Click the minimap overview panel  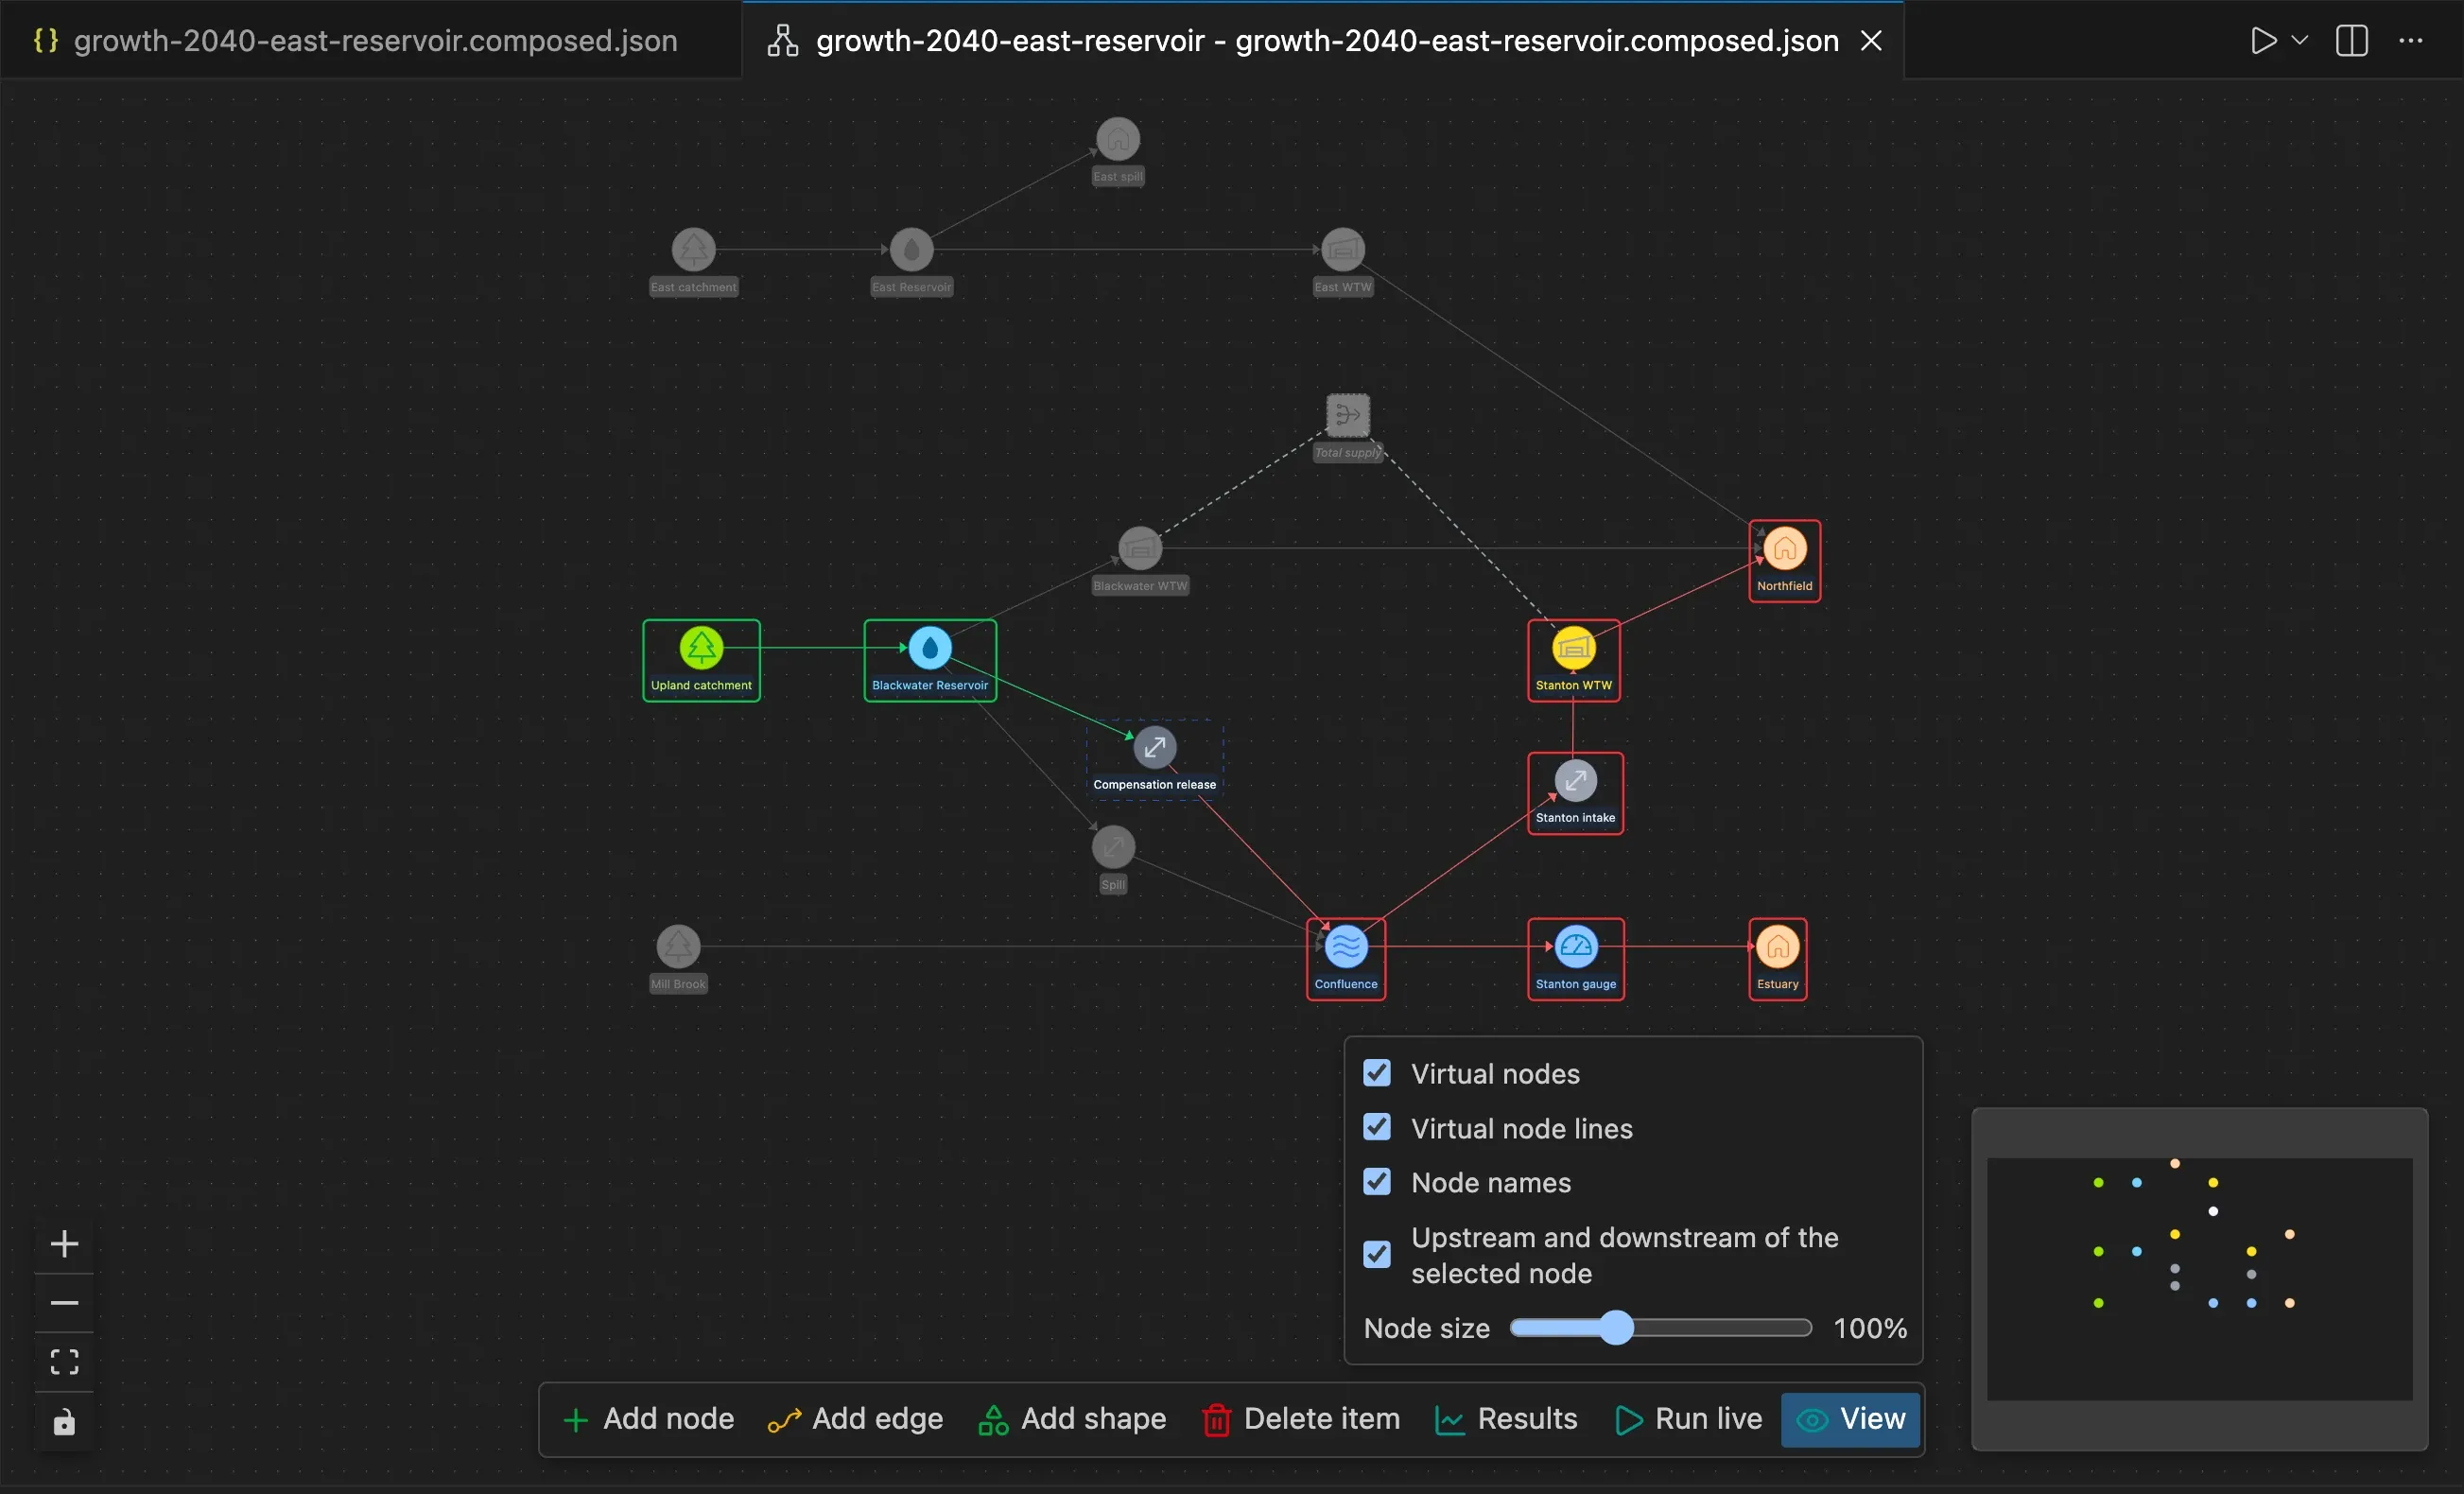[x=2199, y=1279]
